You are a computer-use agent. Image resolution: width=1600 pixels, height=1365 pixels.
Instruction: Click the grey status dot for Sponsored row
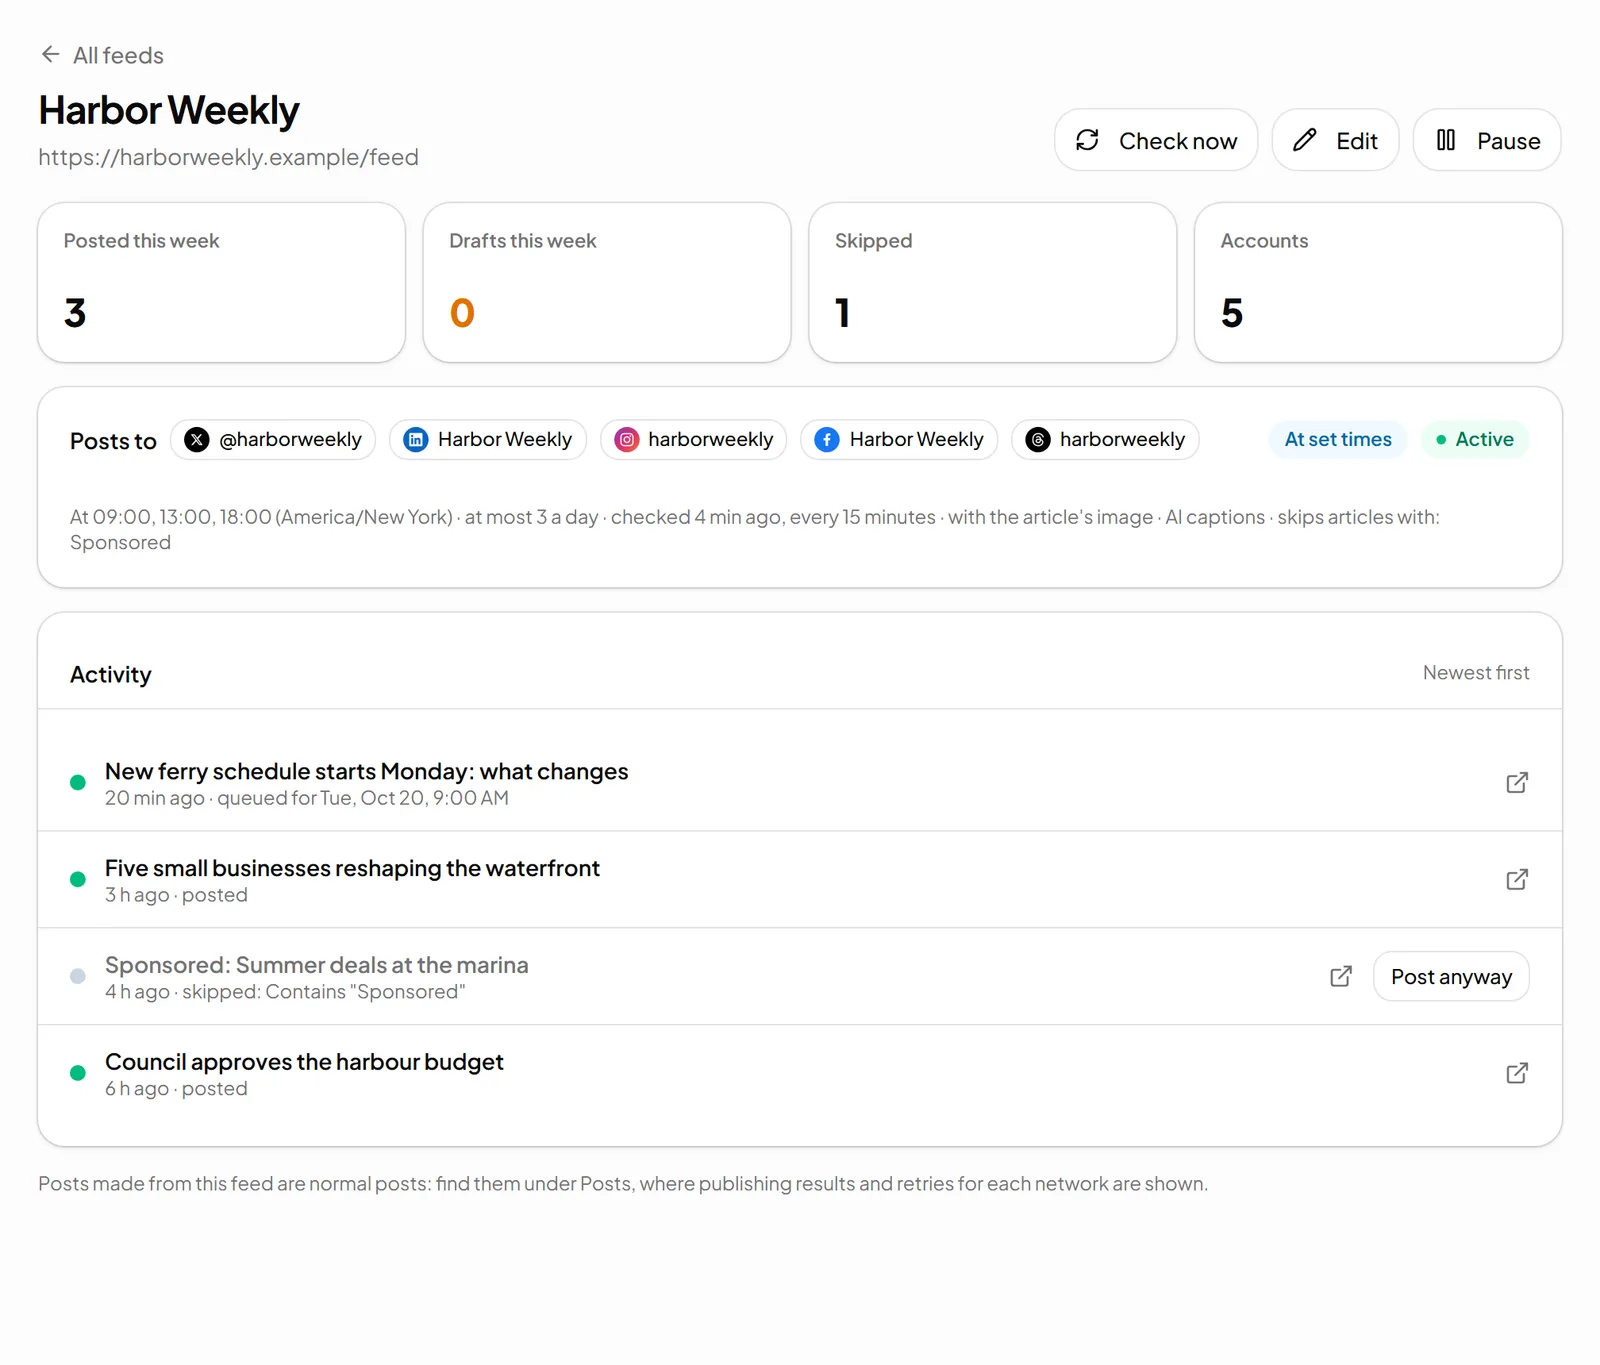[78, 977]
